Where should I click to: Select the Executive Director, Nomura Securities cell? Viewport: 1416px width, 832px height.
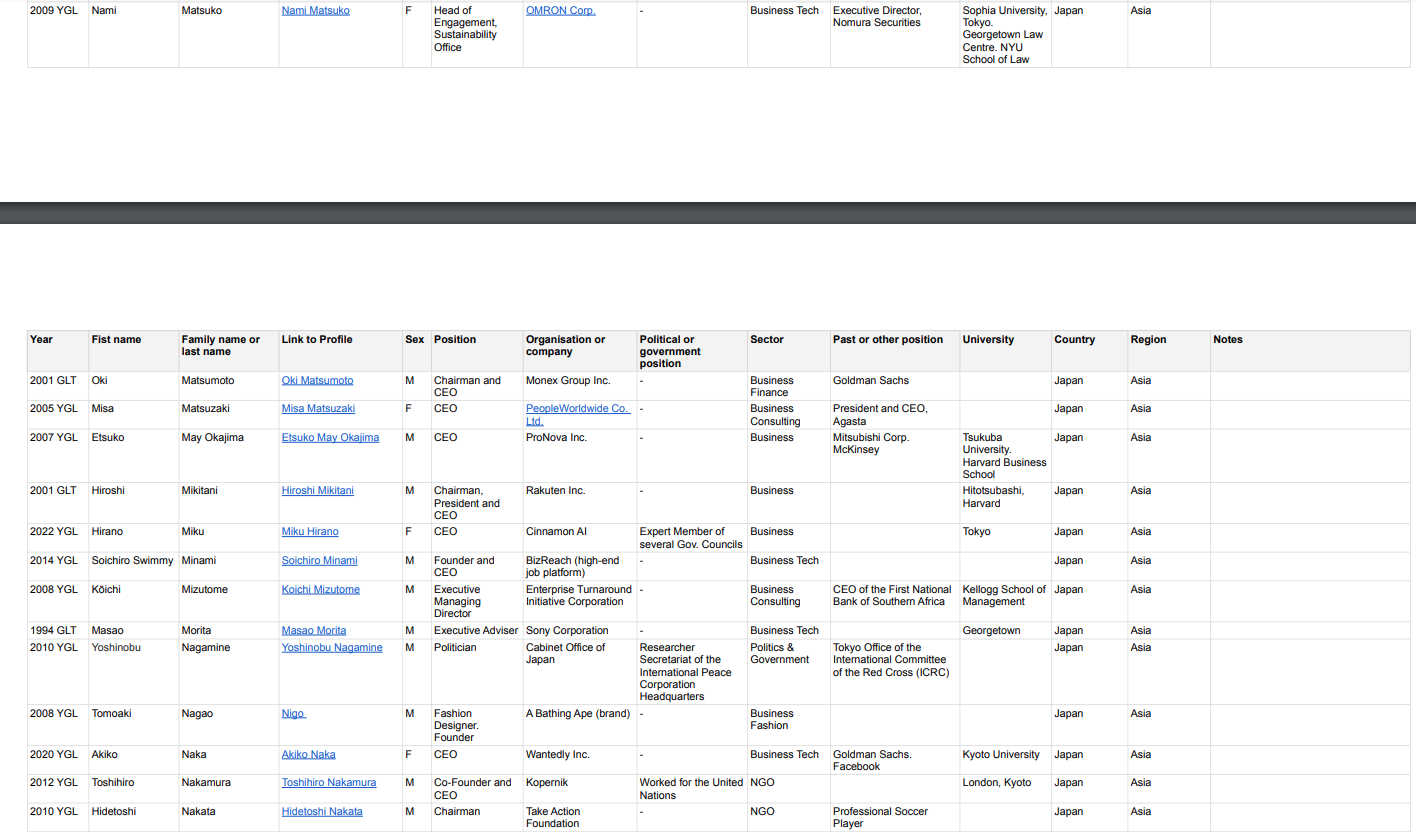coord(895,35)
